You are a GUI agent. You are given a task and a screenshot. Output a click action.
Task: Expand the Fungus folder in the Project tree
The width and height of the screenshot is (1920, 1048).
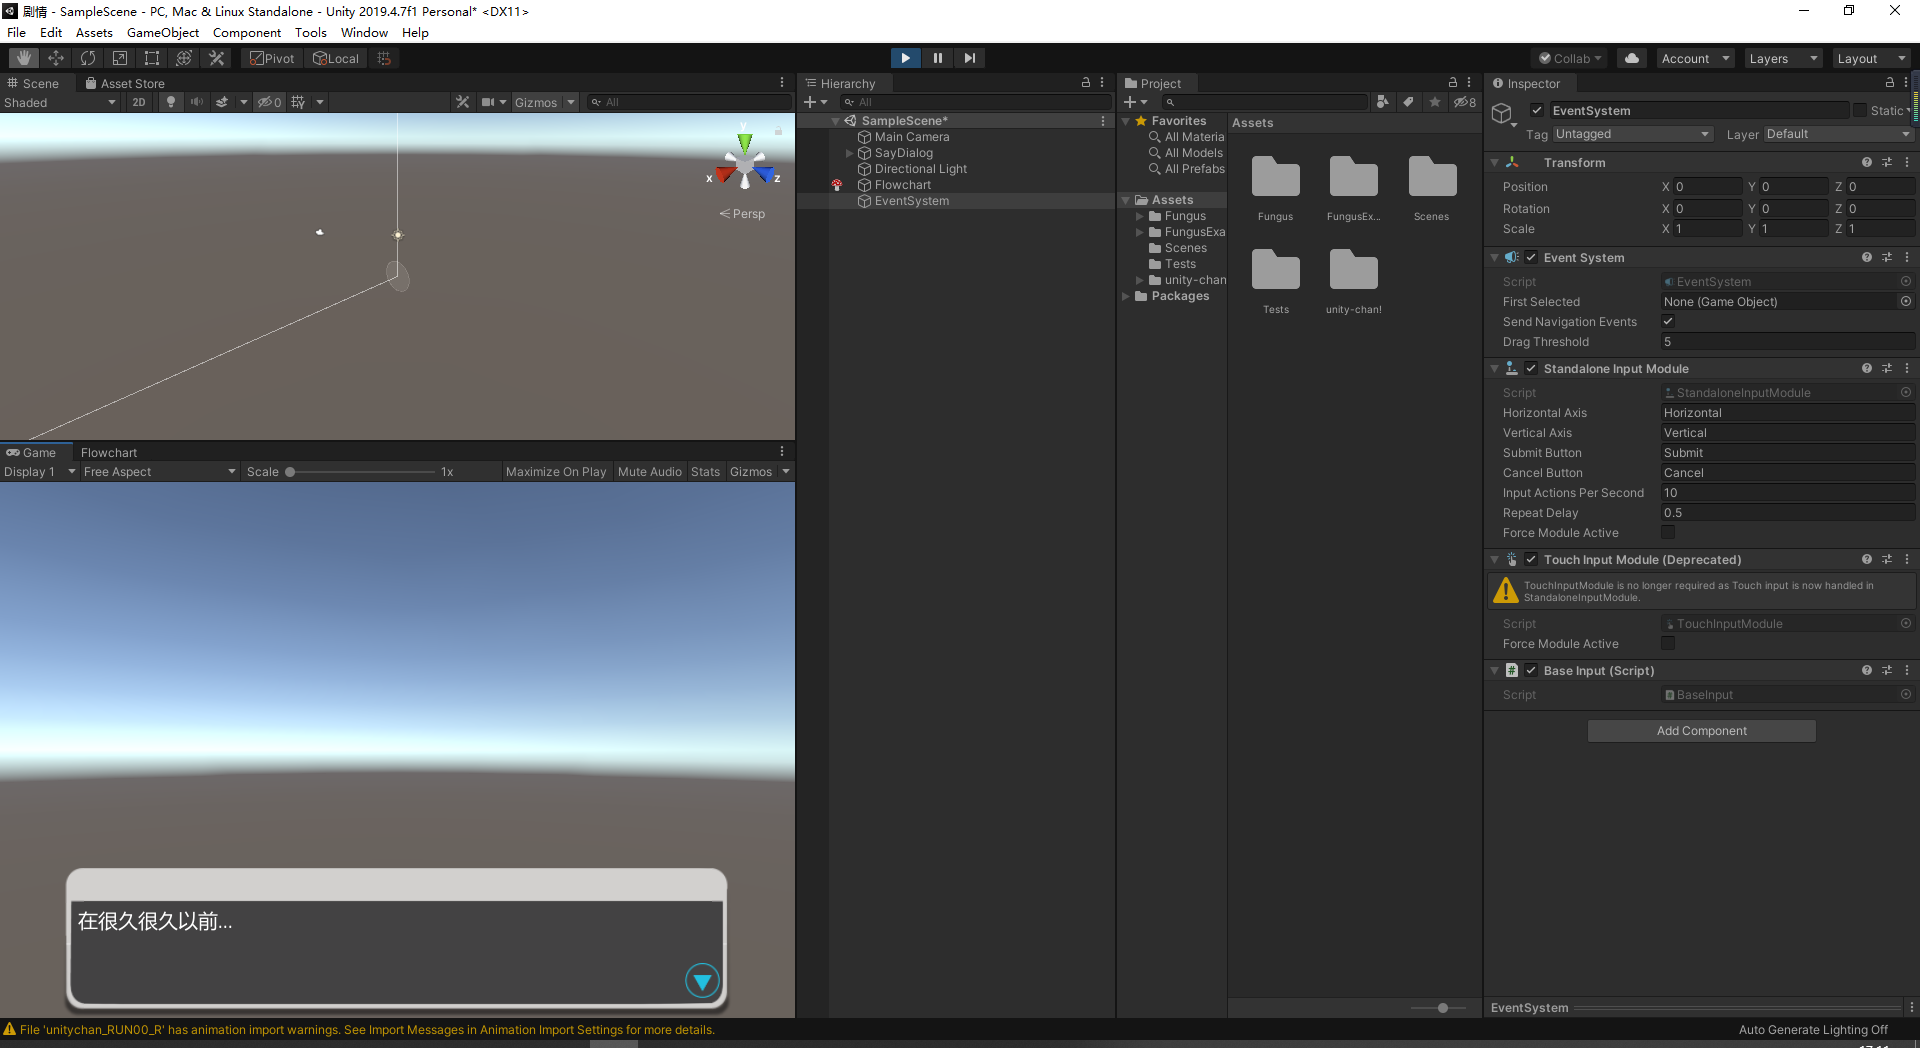1140,216
